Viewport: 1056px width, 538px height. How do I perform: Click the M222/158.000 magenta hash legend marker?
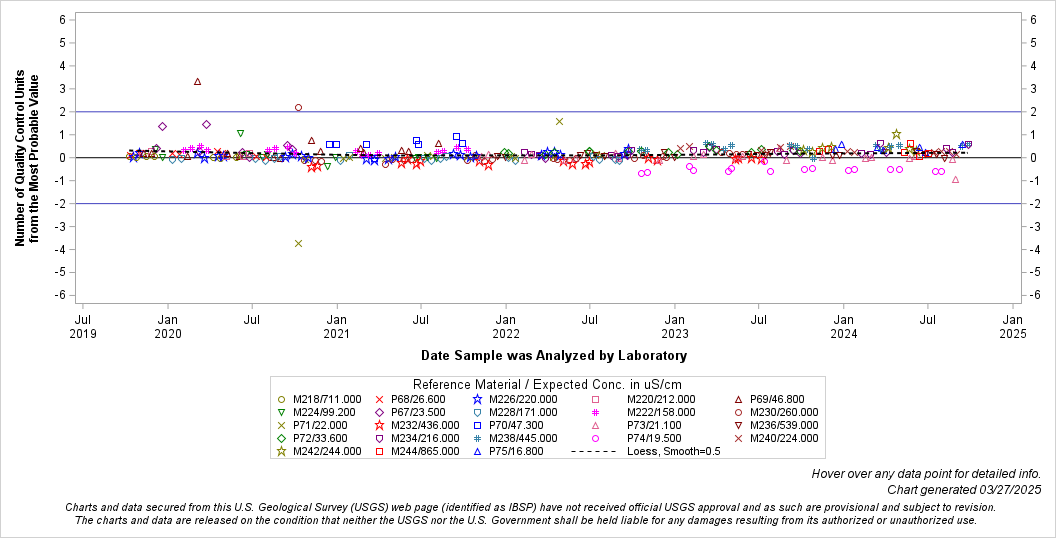596,412
